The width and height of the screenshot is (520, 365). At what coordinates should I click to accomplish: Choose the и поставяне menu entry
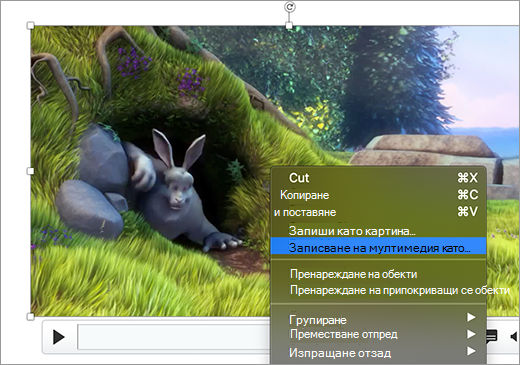(378, 212)
